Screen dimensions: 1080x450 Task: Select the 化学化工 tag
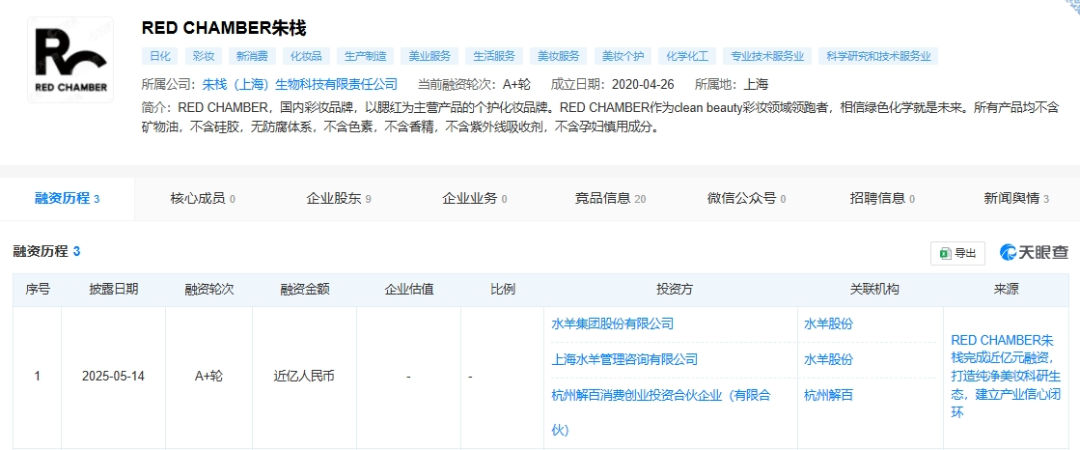click(x=687, y=57)
